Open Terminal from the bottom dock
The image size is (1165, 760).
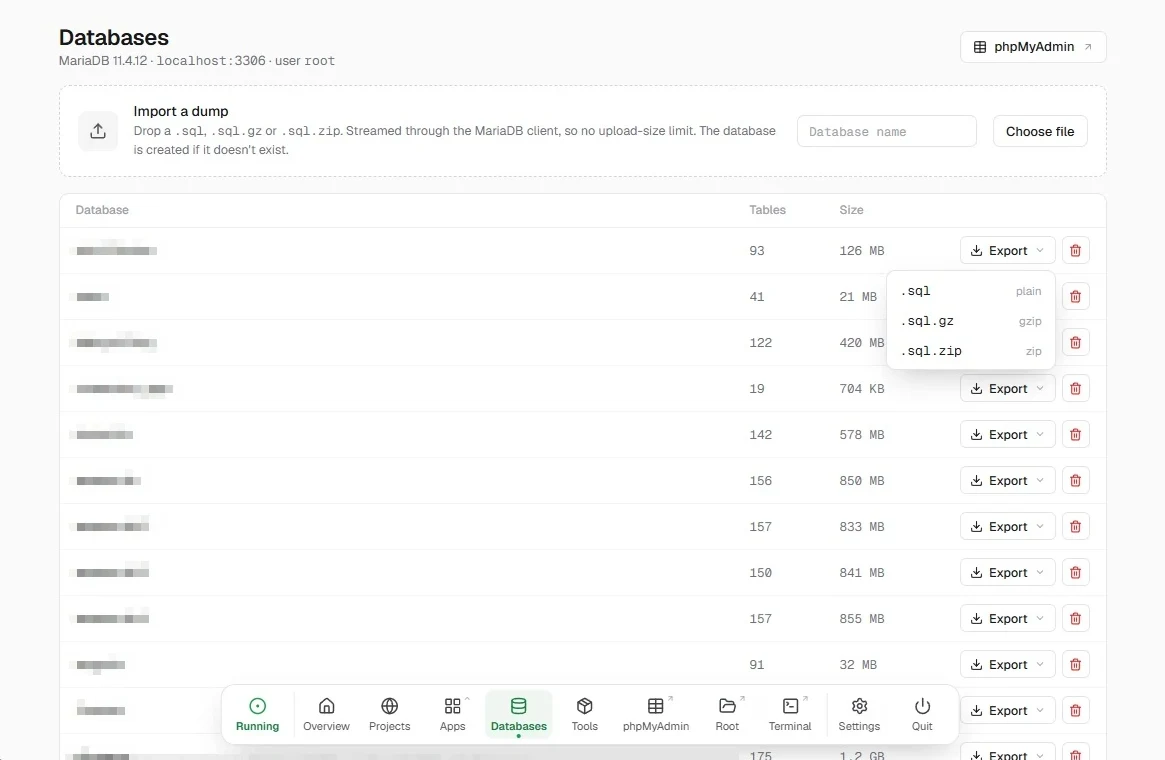(790, 714)
